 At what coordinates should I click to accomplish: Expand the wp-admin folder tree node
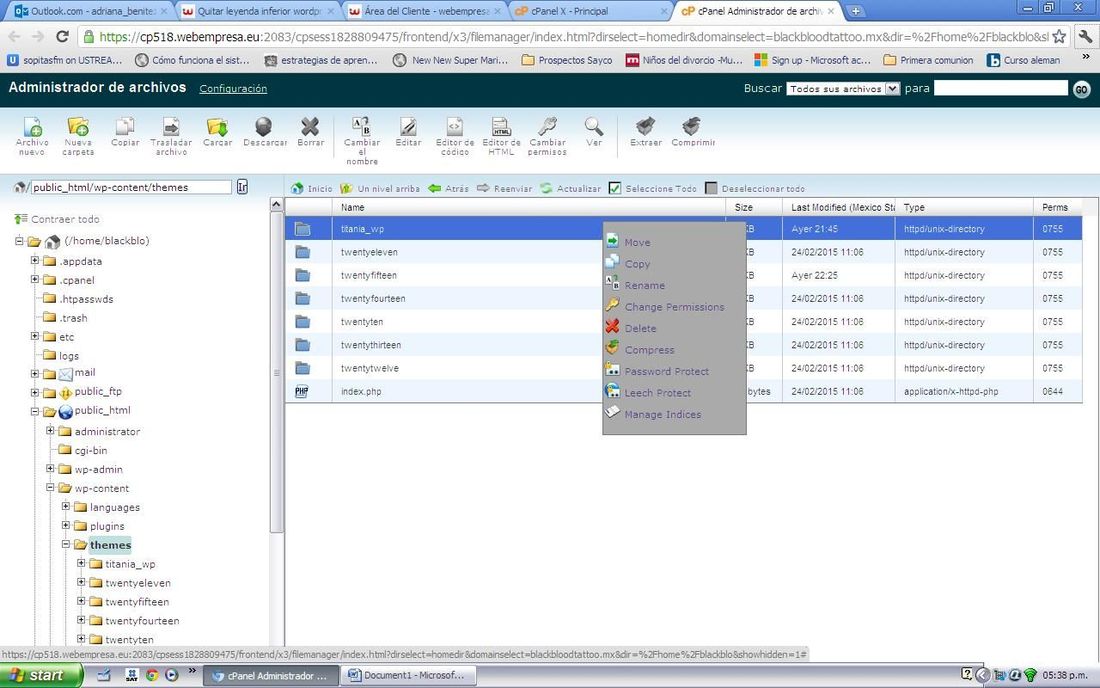pos(50,468)
